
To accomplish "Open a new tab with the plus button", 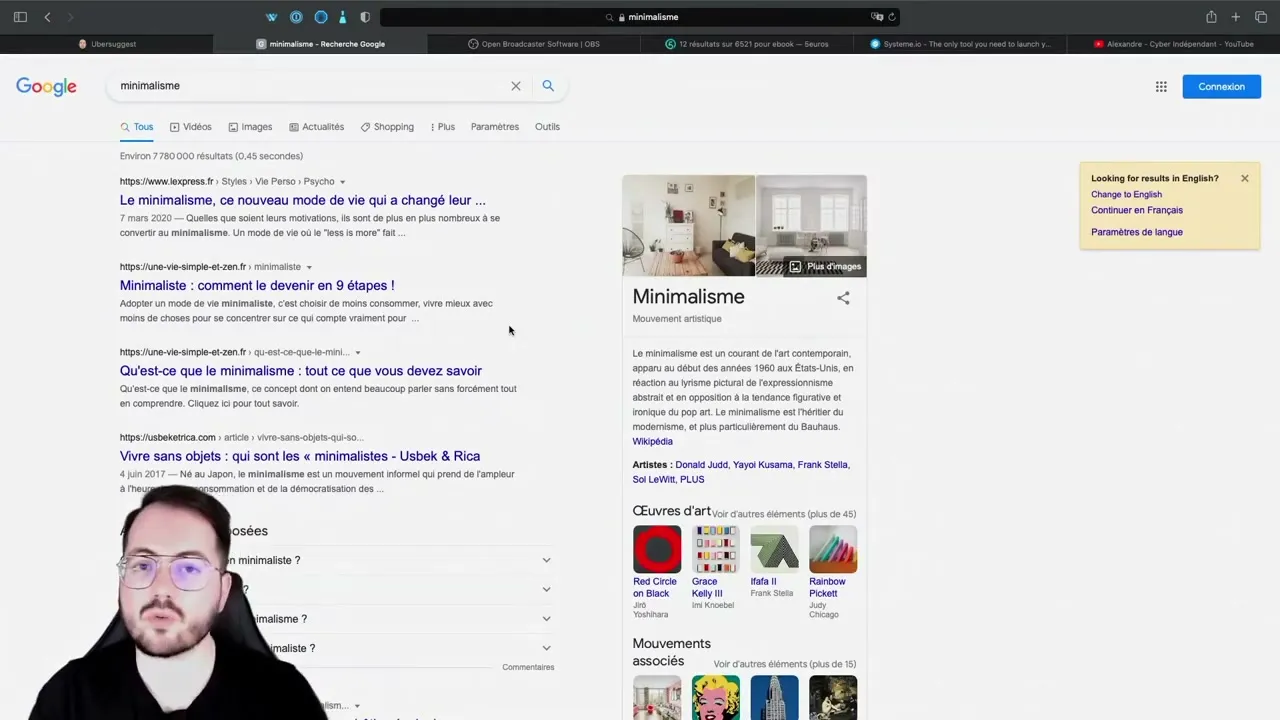I will click(x=1235, y=17).
